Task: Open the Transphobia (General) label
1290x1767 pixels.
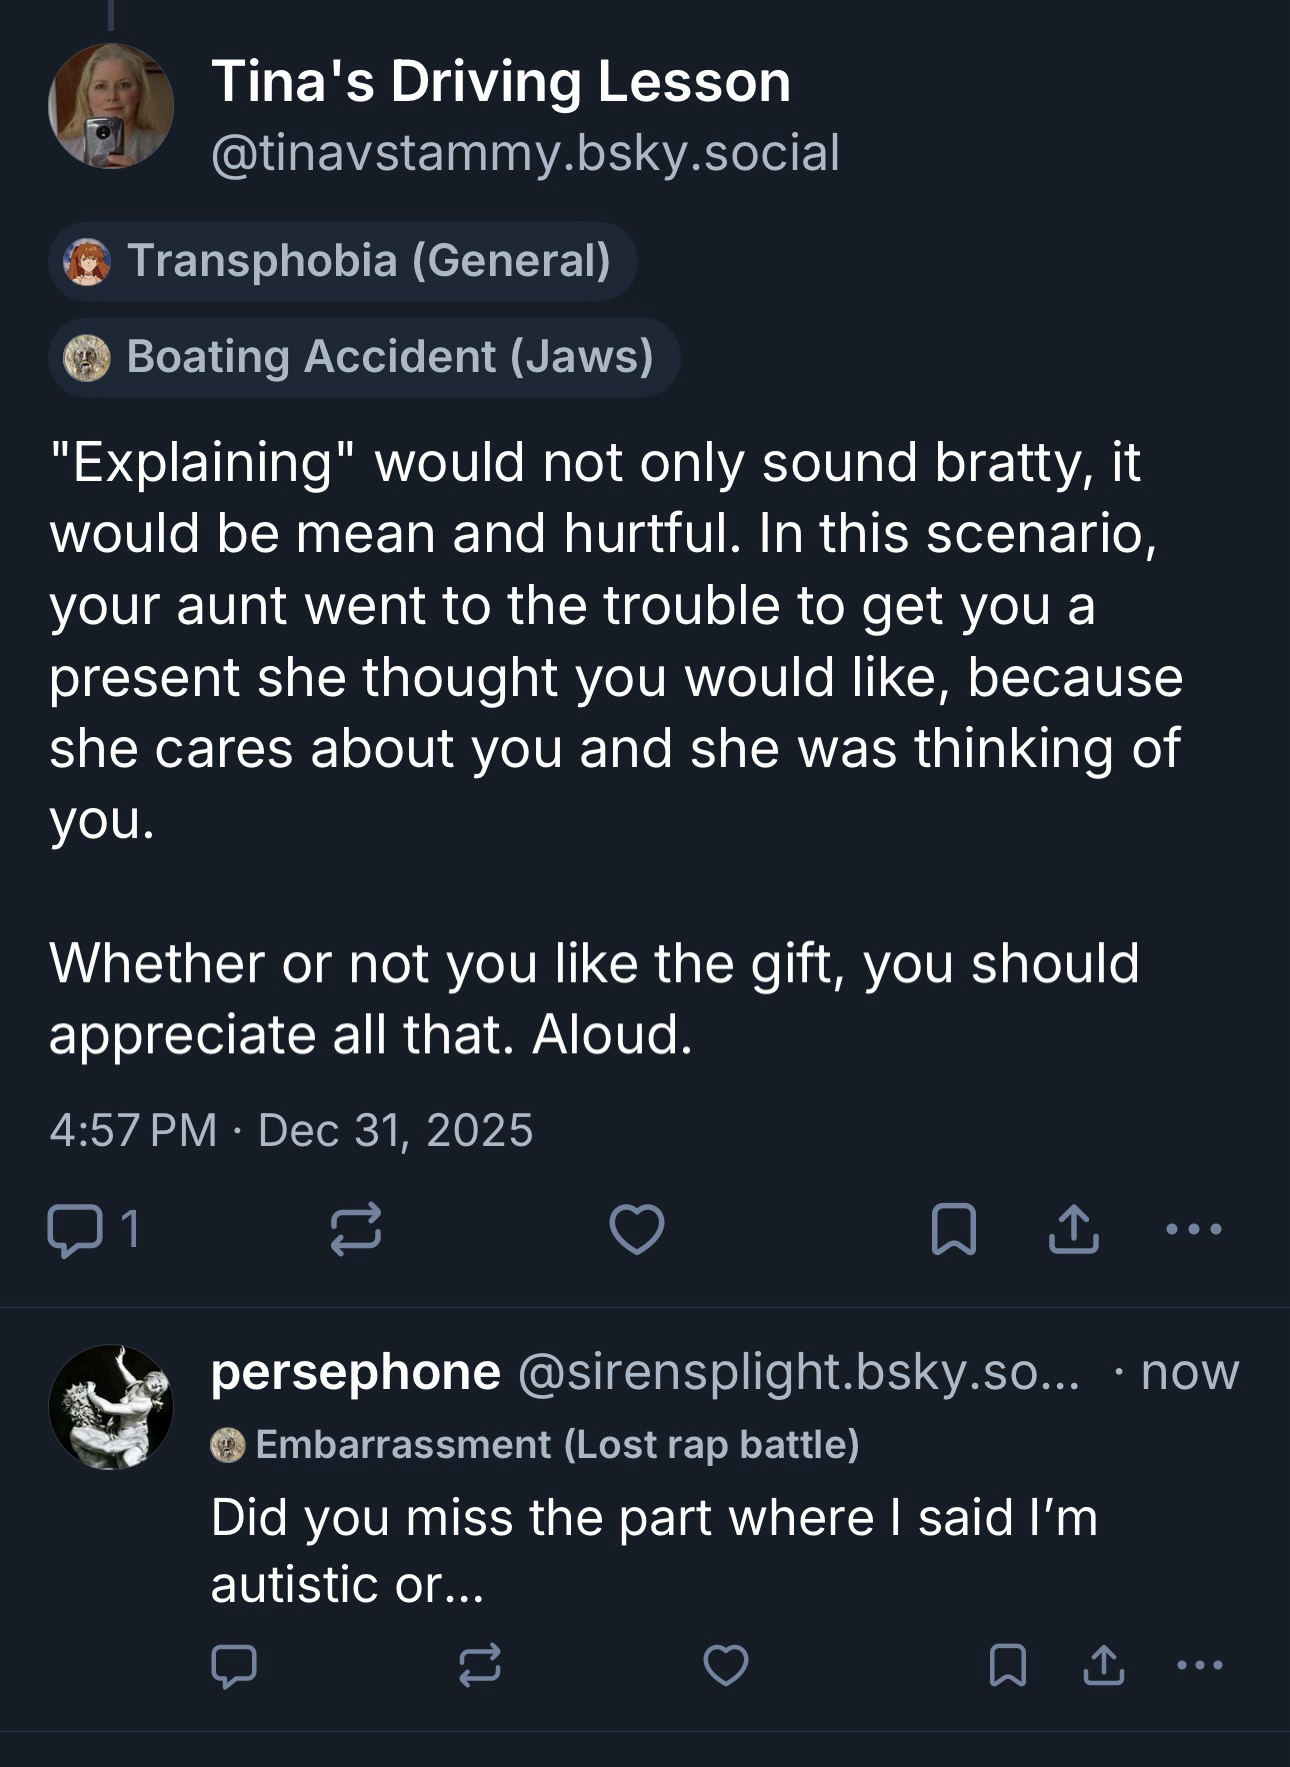Action: coord(342,261)
